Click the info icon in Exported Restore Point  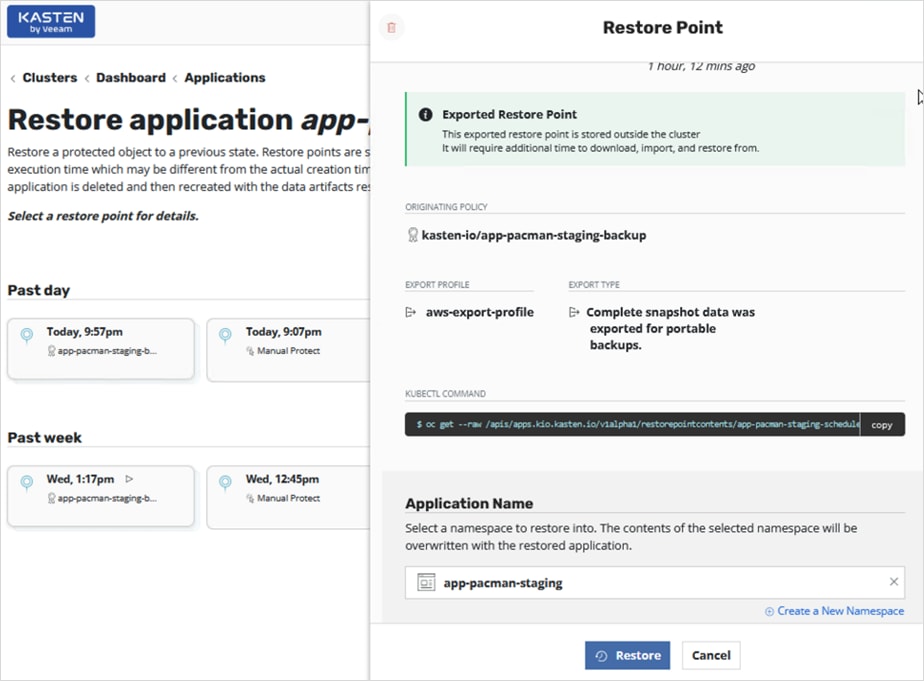coord(425,114)
